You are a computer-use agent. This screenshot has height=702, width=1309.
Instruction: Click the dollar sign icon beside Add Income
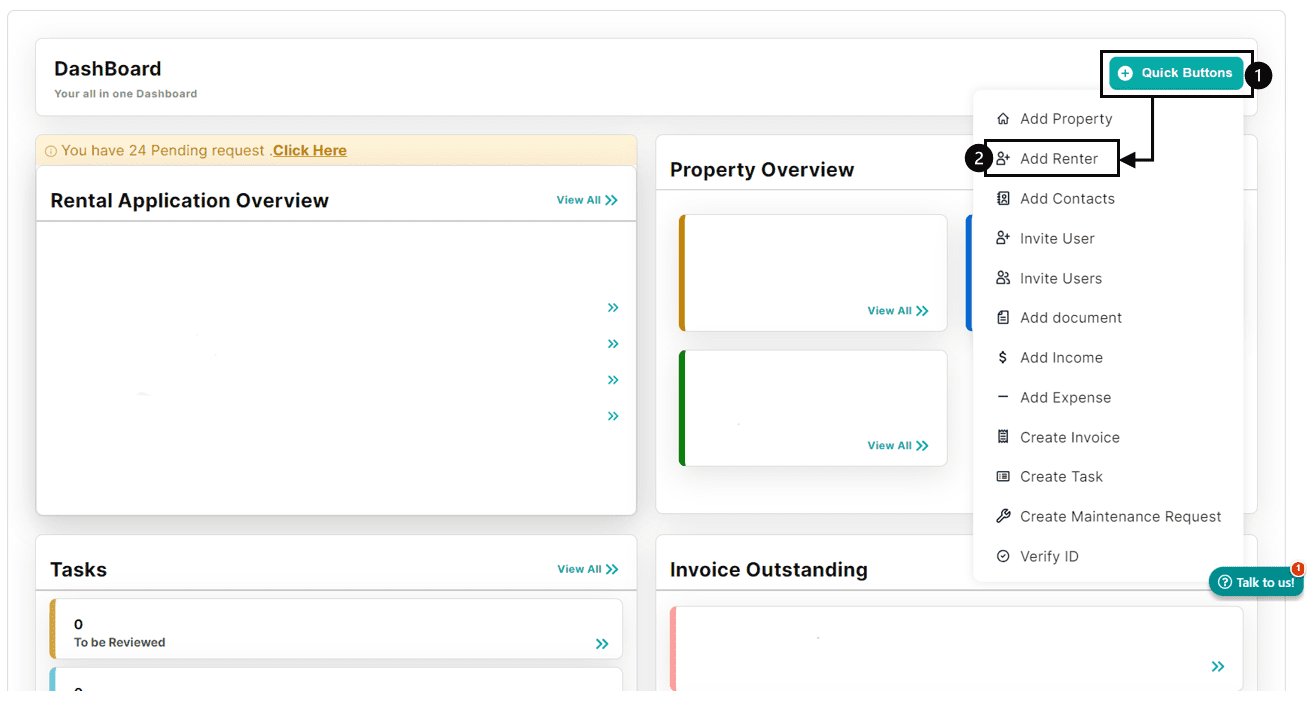coord(1003,357)
